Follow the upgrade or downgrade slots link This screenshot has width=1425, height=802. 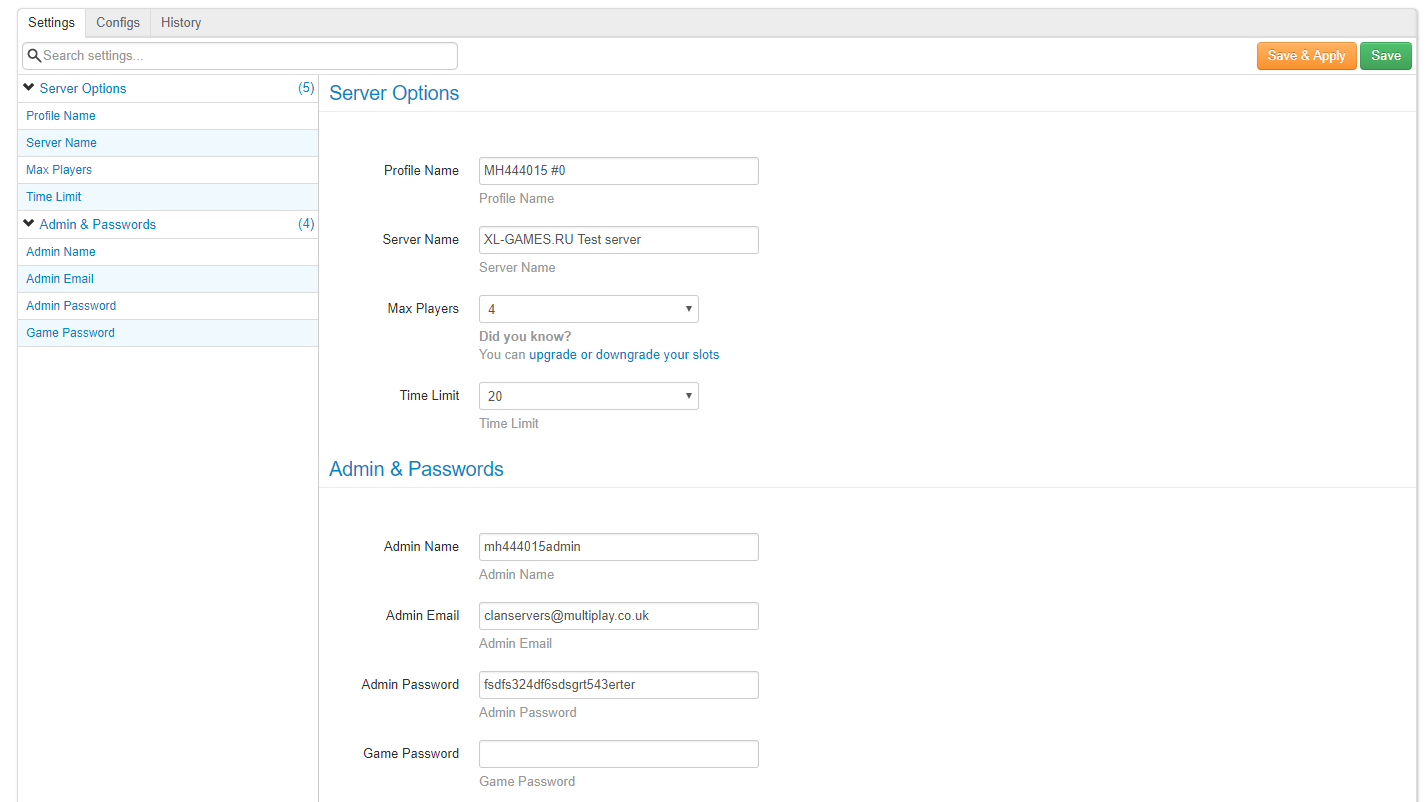[624, 355]
